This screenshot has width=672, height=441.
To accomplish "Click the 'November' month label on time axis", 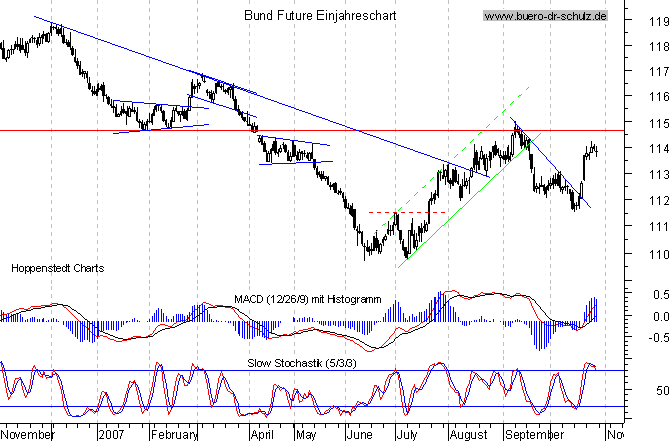I will [28, 435].
